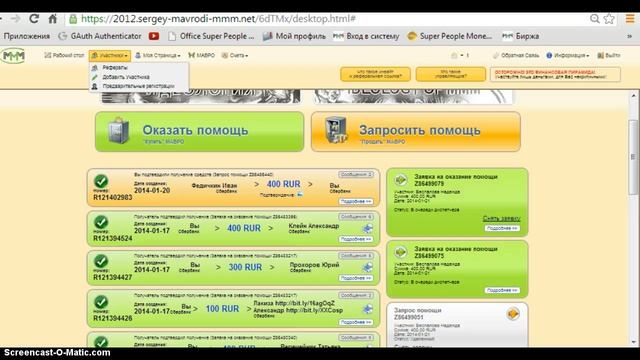The height and width of the screenshot is (360, 640).
Task: Open Сообщения on order R121394427
Action: [356, 256]
